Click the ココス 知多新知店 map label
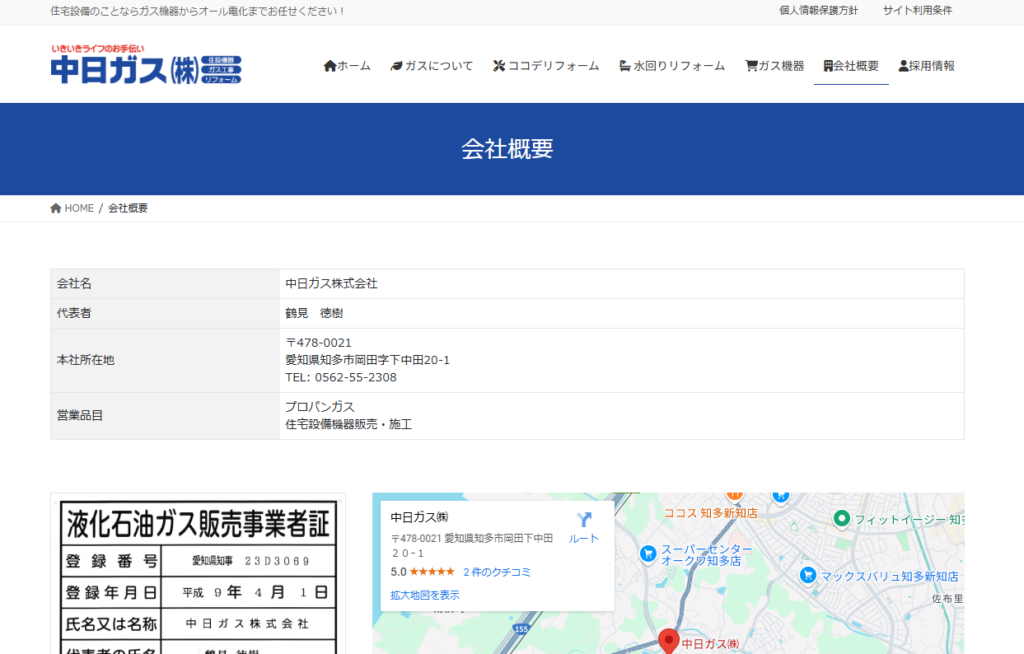The image size is (1024, 654). (711, 513)
